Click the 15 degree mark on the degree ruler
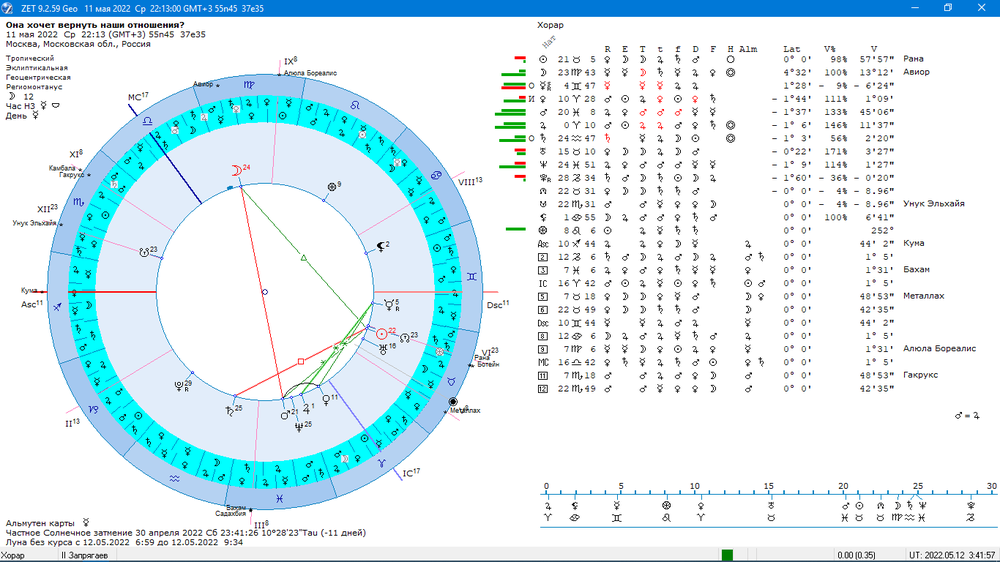 (770, 487)
